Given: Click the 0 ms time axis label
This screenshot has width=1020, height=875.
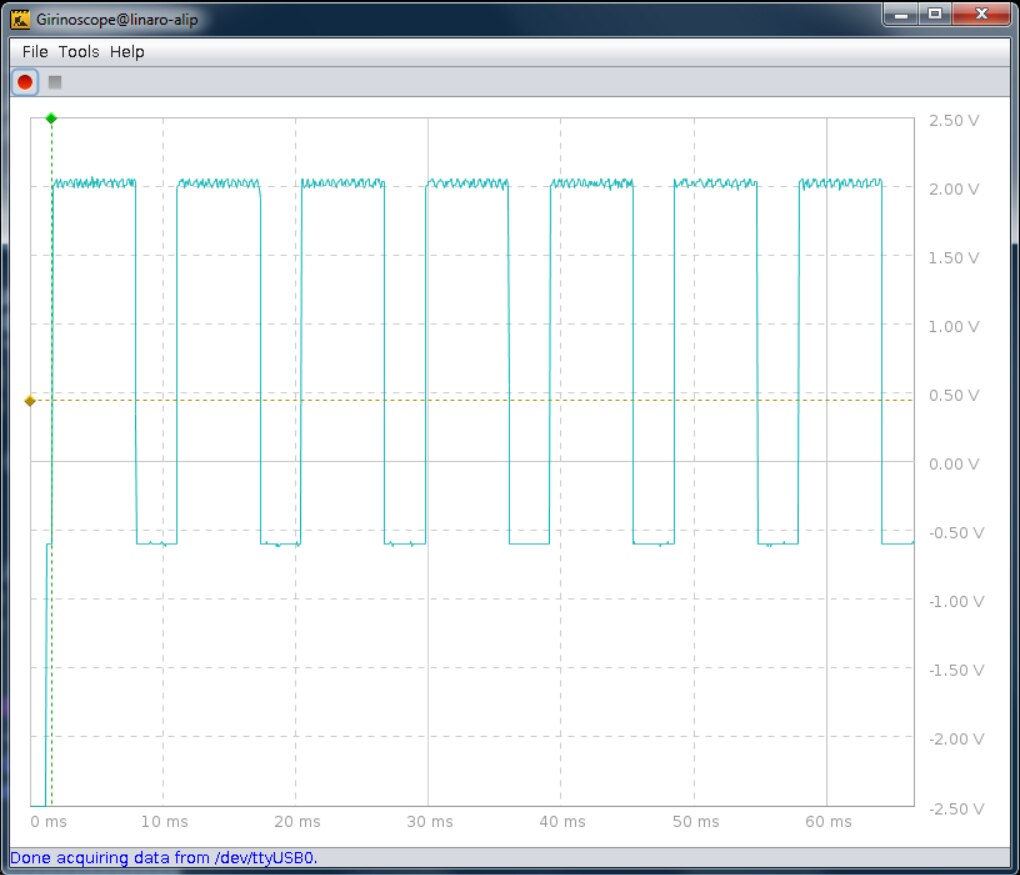Looking at the screenshot, I should [x=48, y=822].
